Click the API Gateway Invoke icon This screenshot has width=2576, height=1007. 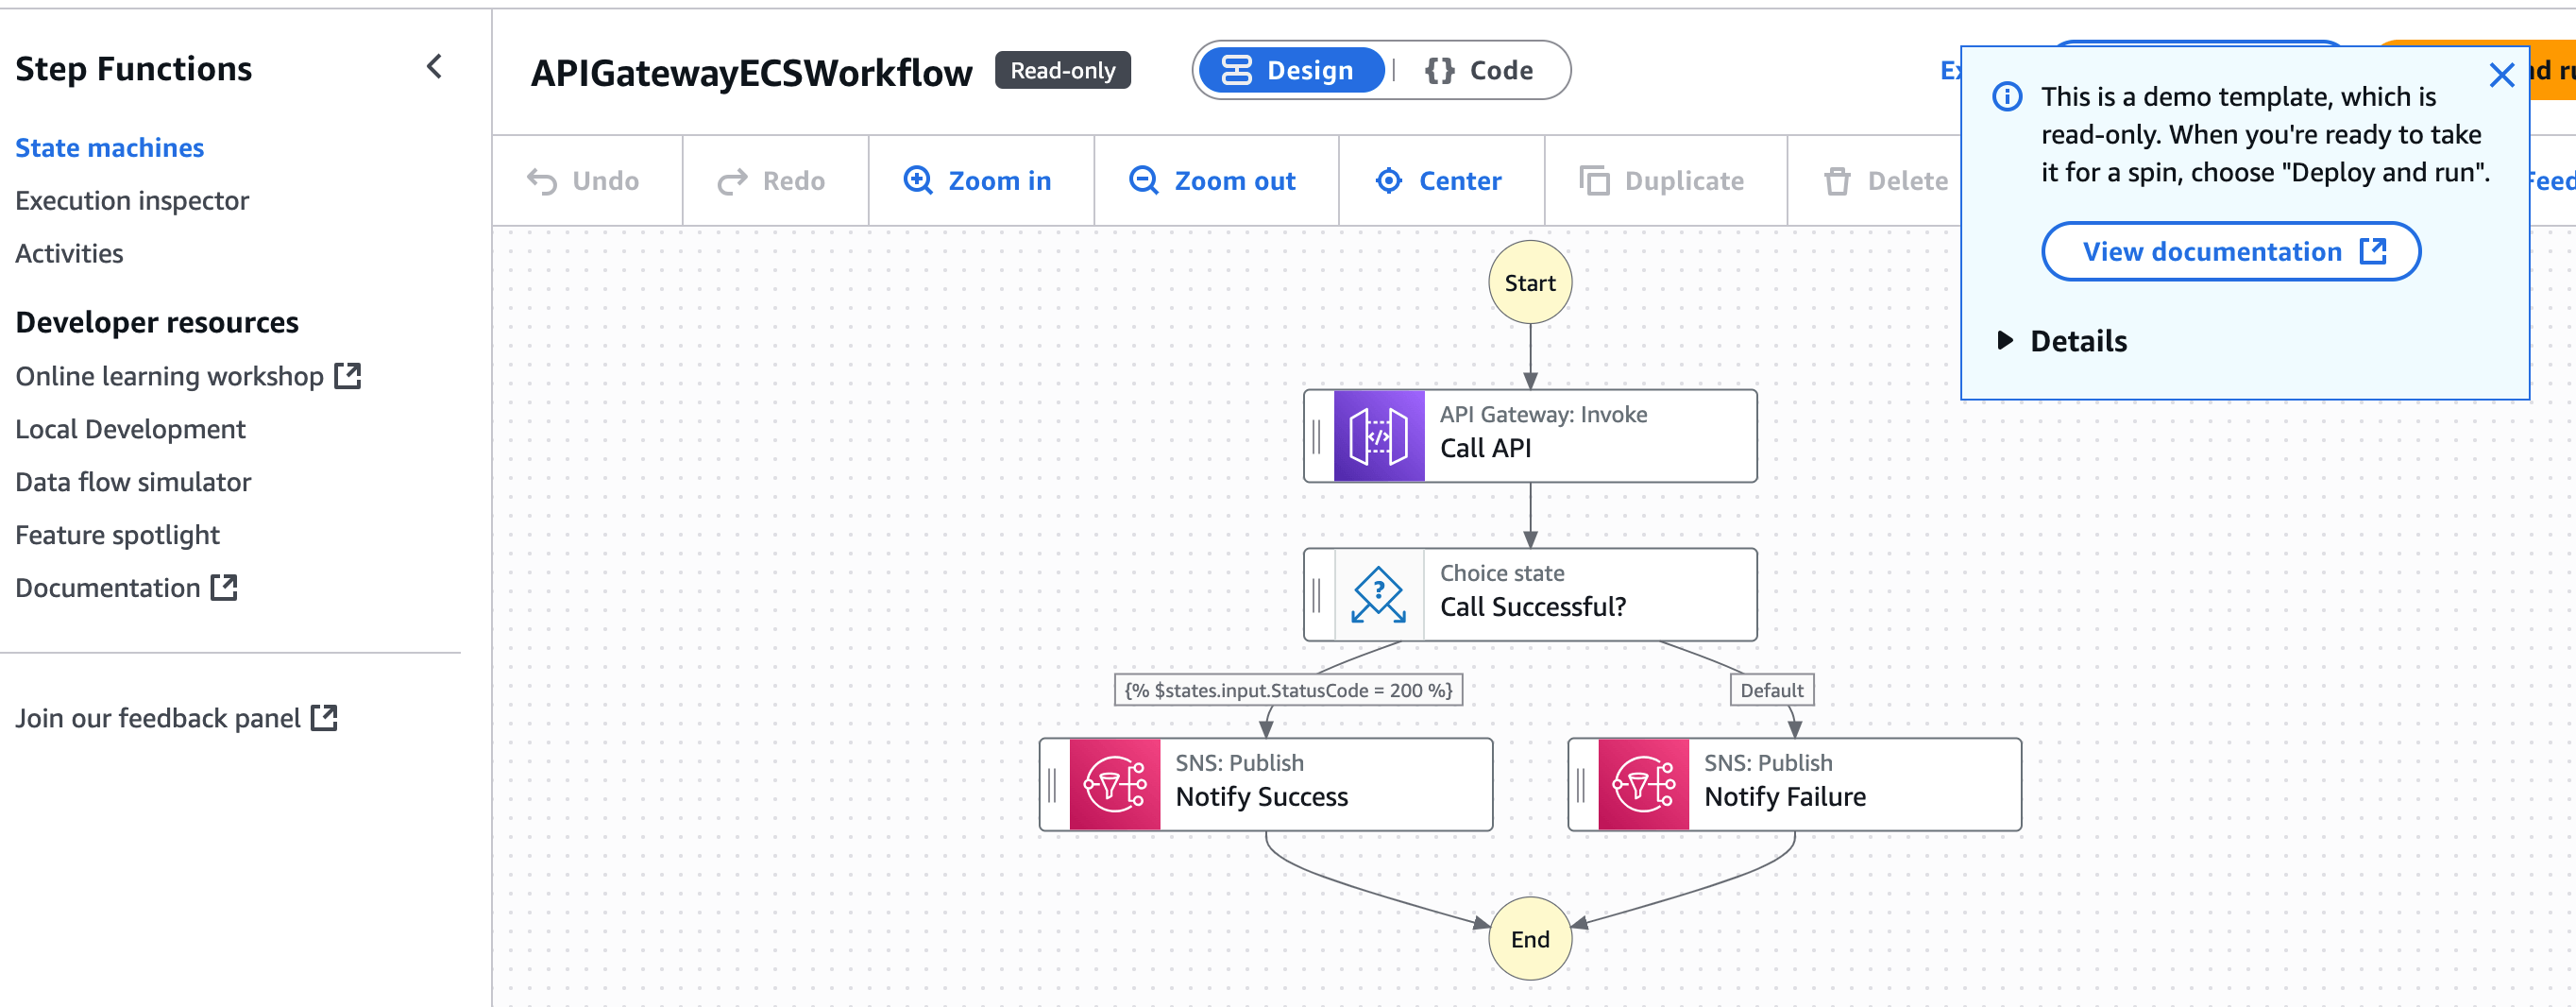coord(1378,436)
